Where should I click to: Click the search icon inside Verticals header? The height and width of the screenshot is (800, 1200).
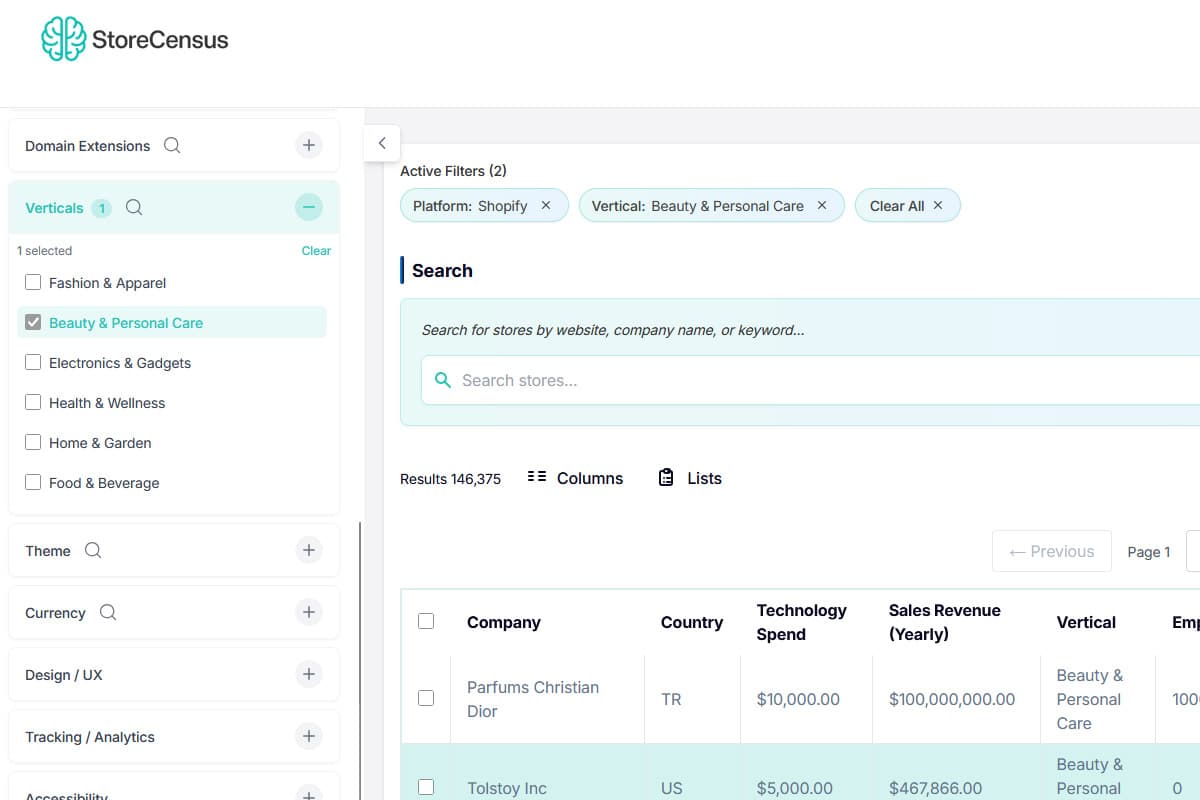(134, 208)
